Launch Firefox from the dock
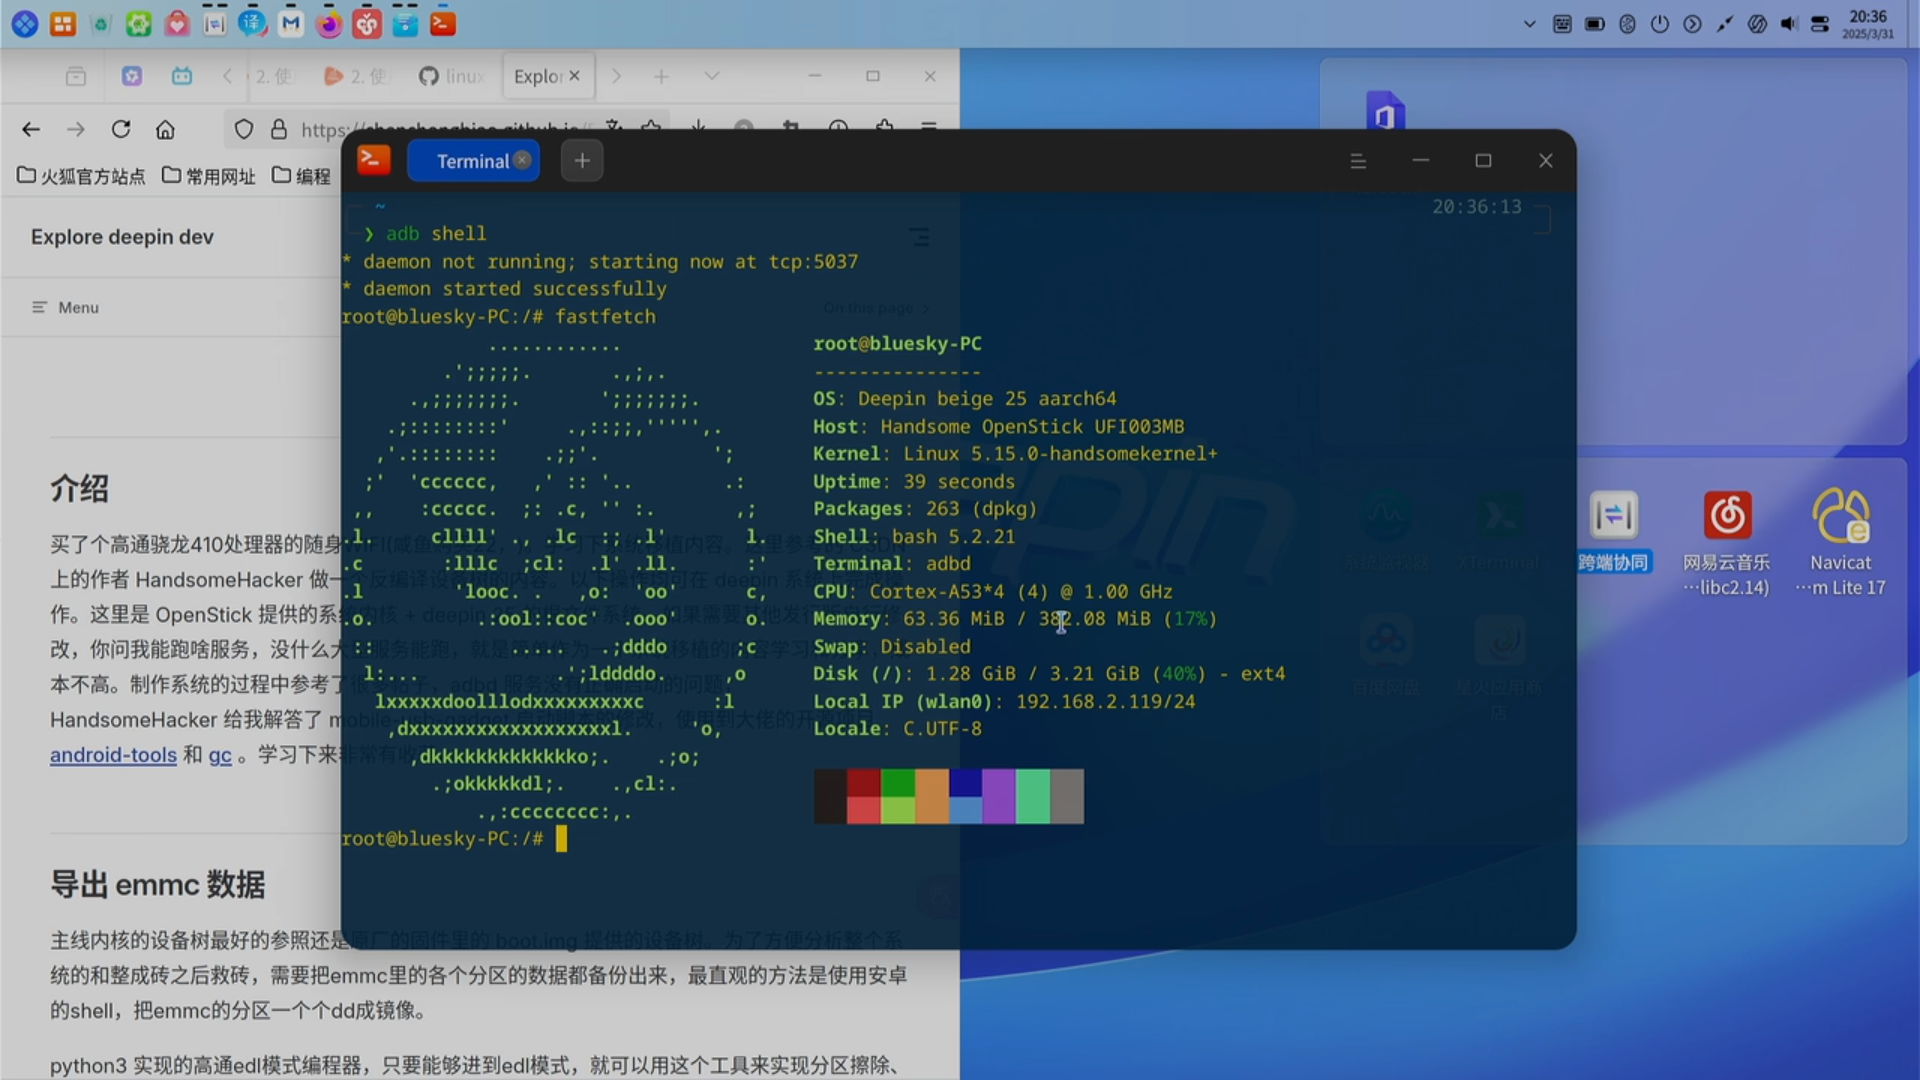The height and width of the screenshot is (1080, 1920). point(329,24)
